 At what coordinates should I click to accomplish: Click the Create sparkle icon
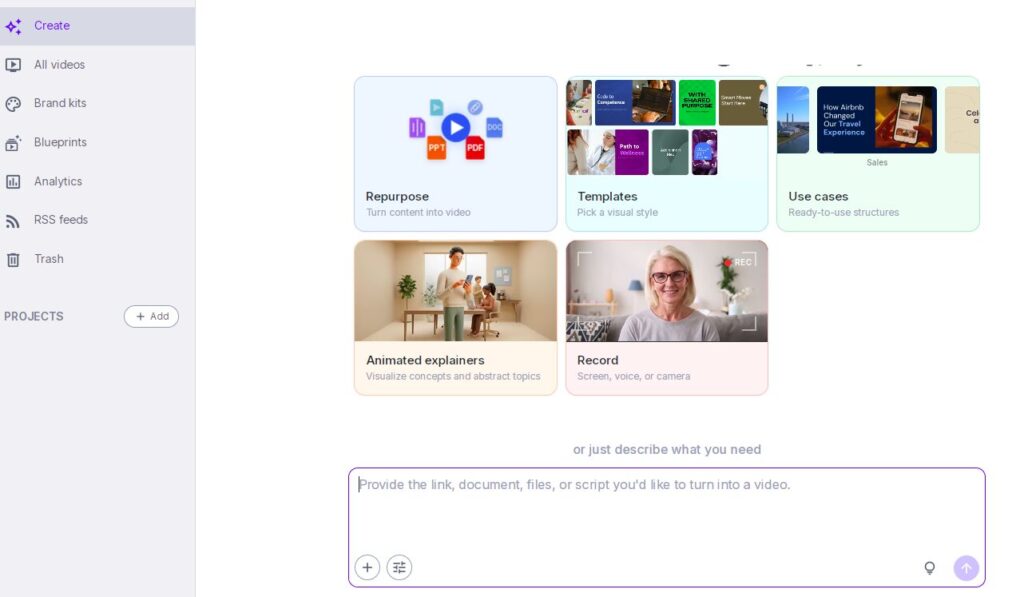pyautogui.click(x=13, y=27)
